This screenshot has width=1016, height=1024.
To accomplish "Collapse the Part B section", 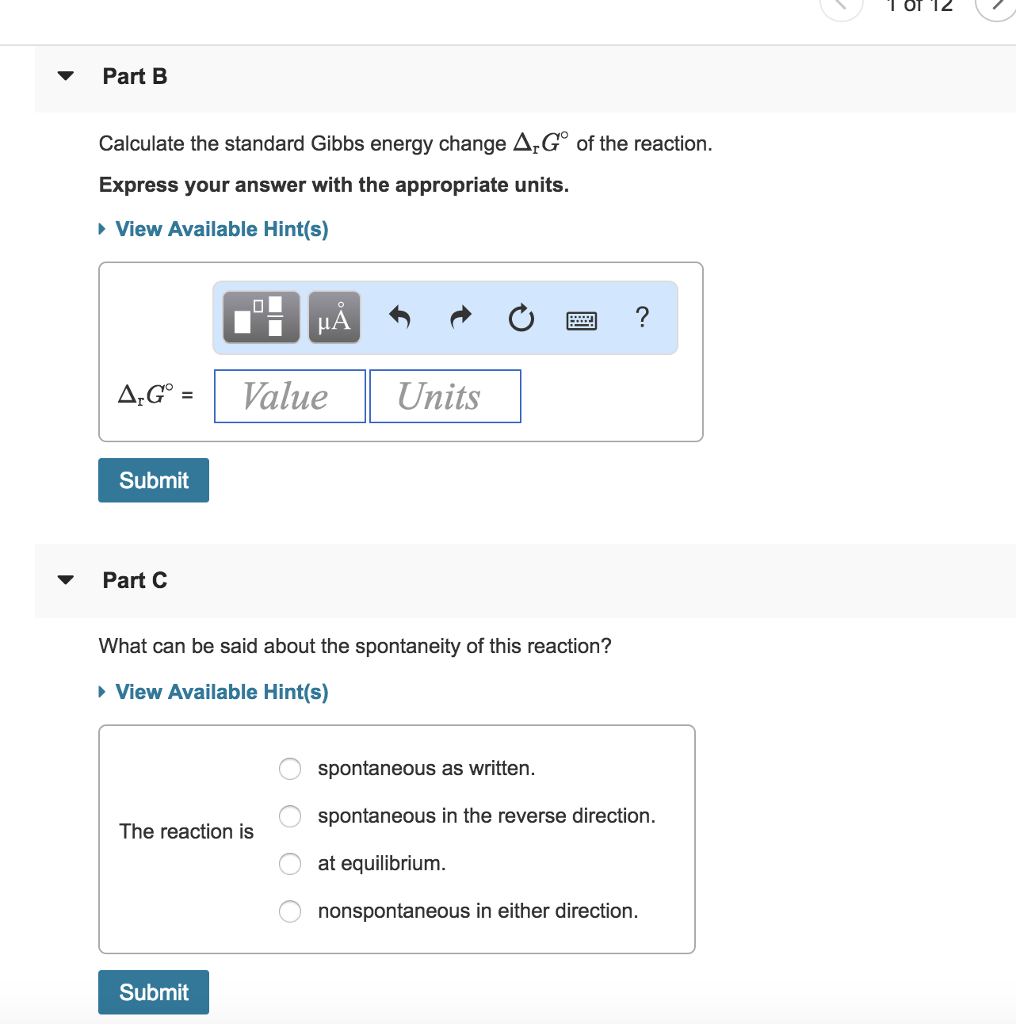I will click(x=64, y=75).
